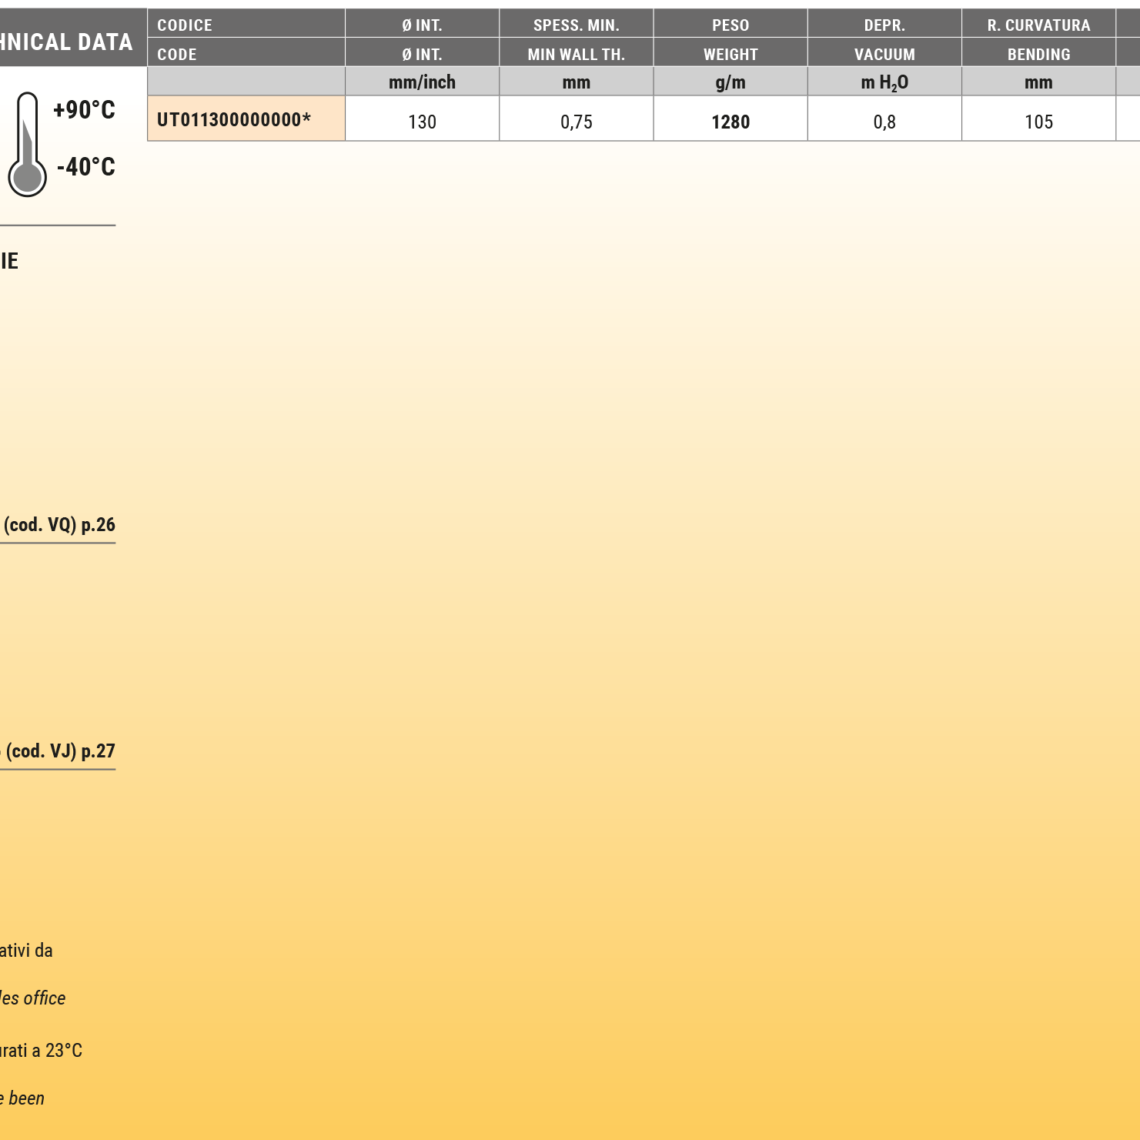Click the SPESS. MIN. column header
This screenshot has width=1140, height=1140.
click(576, 26)
